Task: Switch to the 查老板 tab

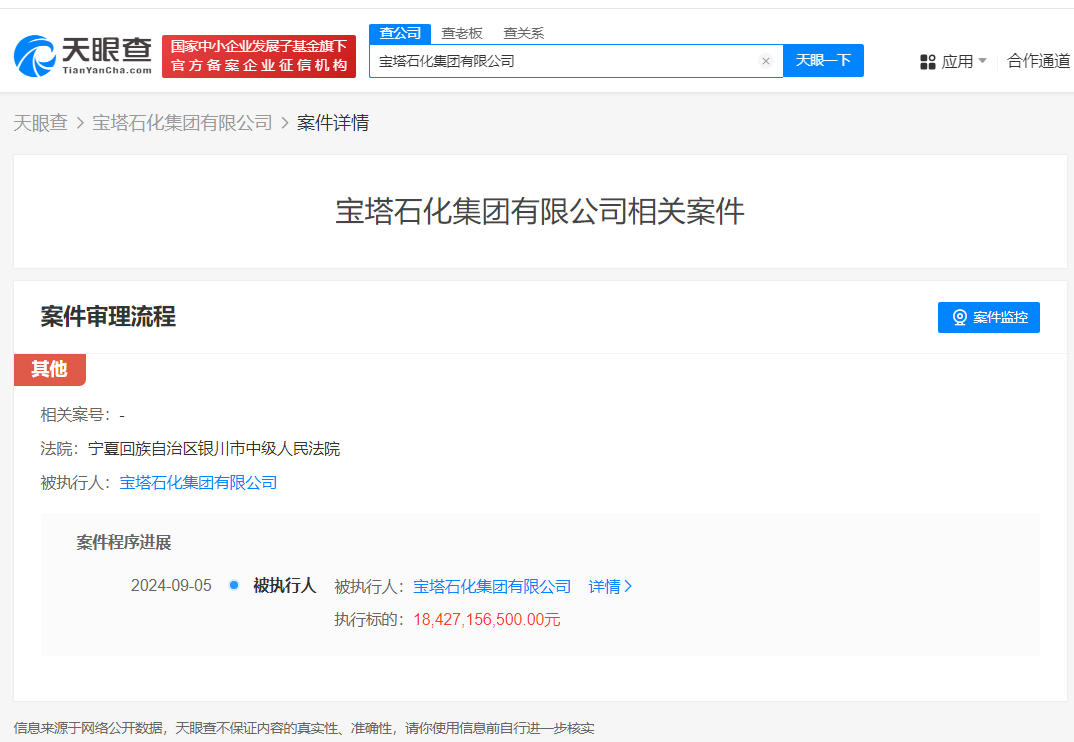Action: (462, 33)
